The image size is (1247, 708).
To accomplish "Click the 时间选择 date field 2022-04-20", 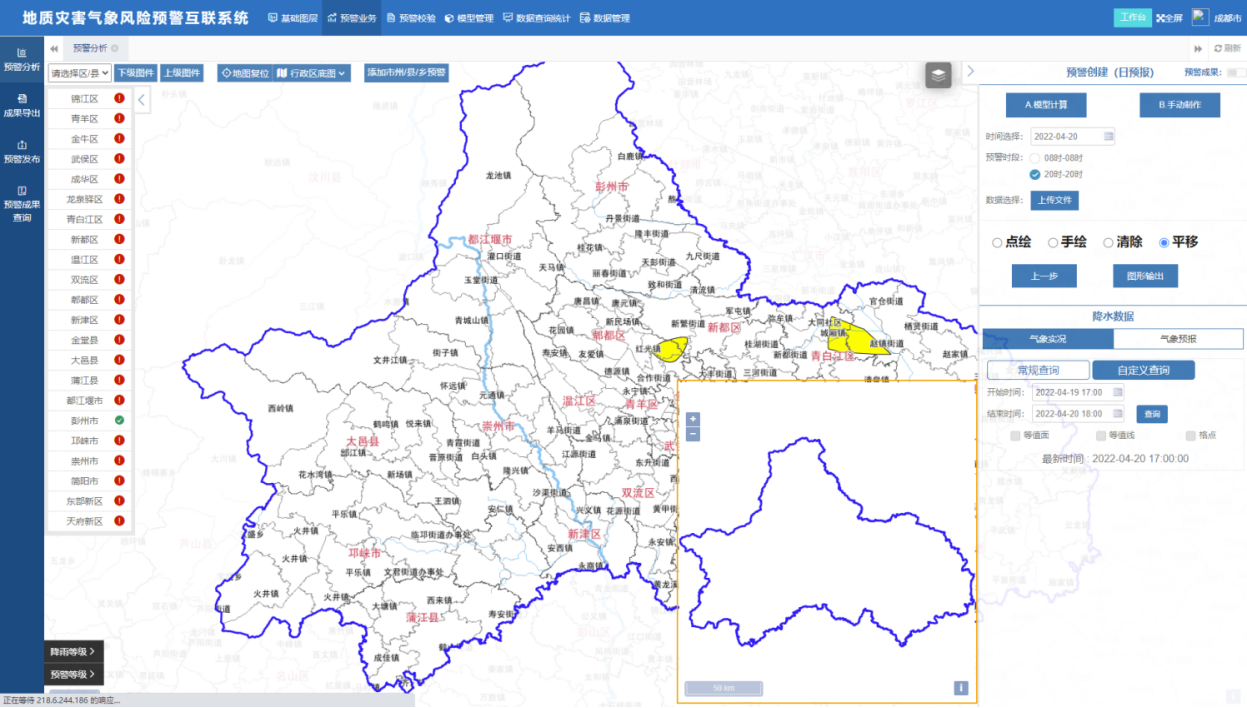I will point(1073,136).
